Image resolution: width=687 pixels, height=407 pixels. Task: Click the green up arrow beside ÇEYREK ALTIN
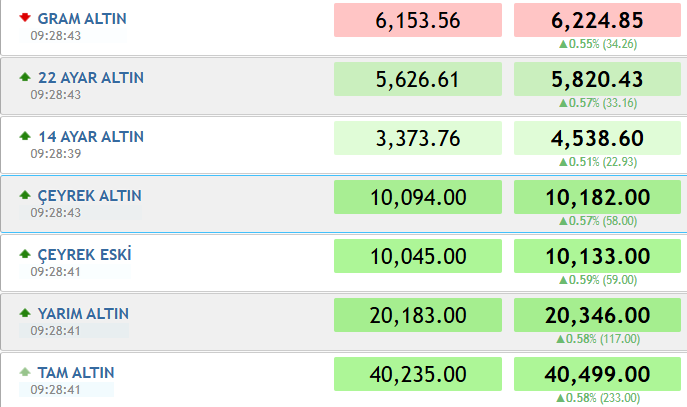[25, 195]
